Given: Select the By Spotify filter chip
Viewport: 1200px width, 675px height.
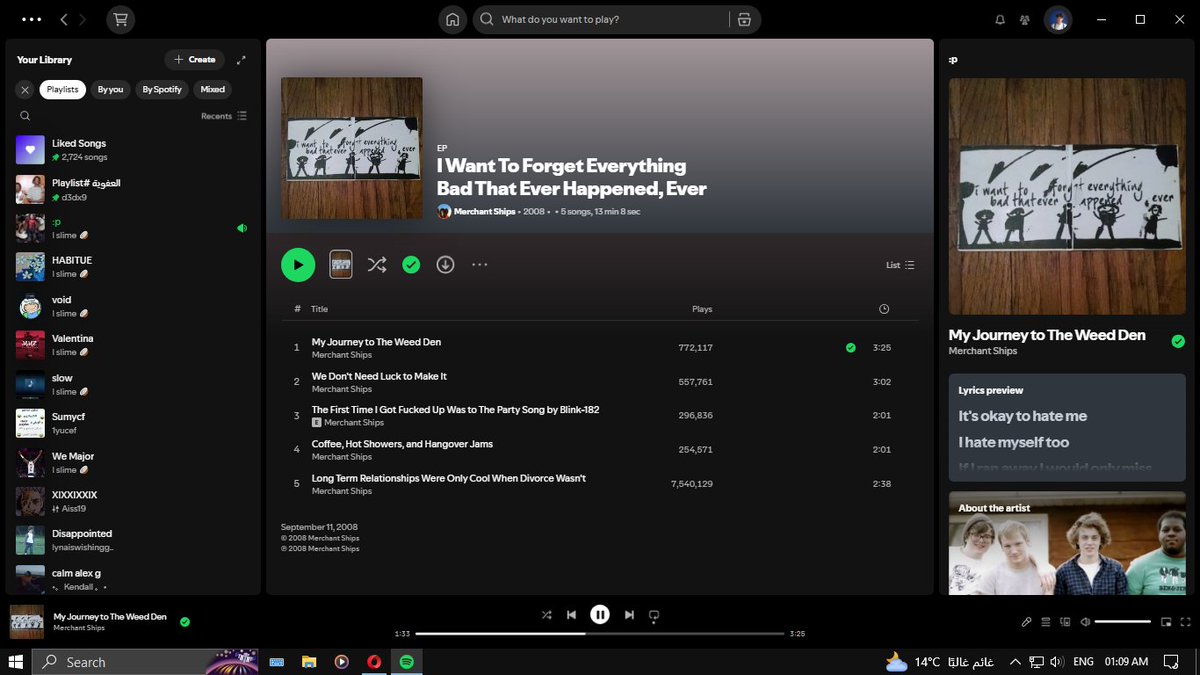Looking at the screenshot, I should (x=162, y=90).
